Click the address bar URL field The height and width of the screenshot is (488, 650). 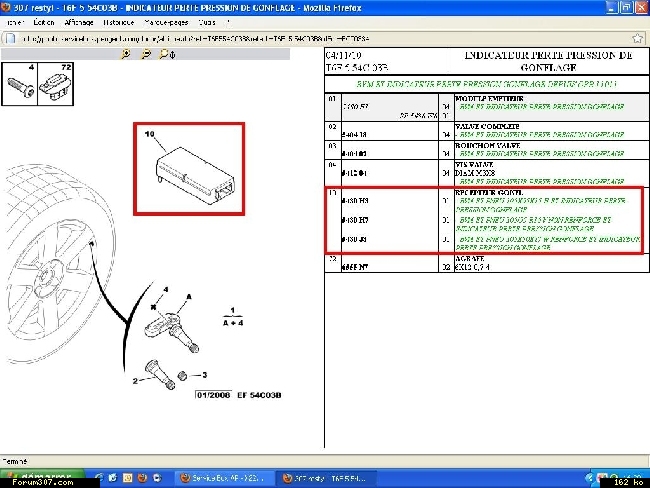coord(323,39)
